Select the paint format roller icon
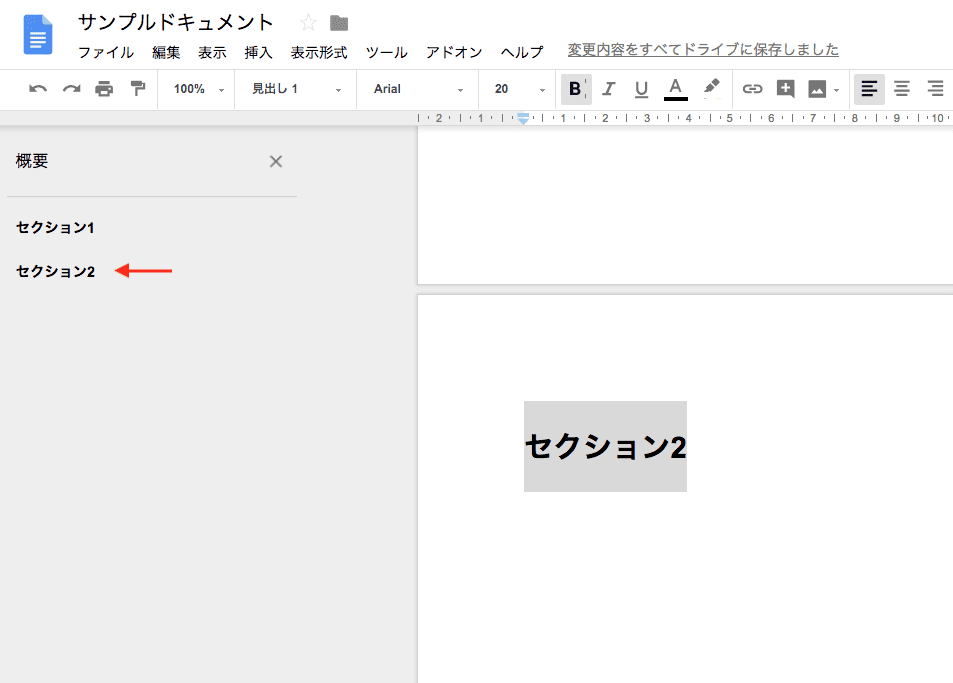Screen dimensions: 953x683 click(138, 89)
